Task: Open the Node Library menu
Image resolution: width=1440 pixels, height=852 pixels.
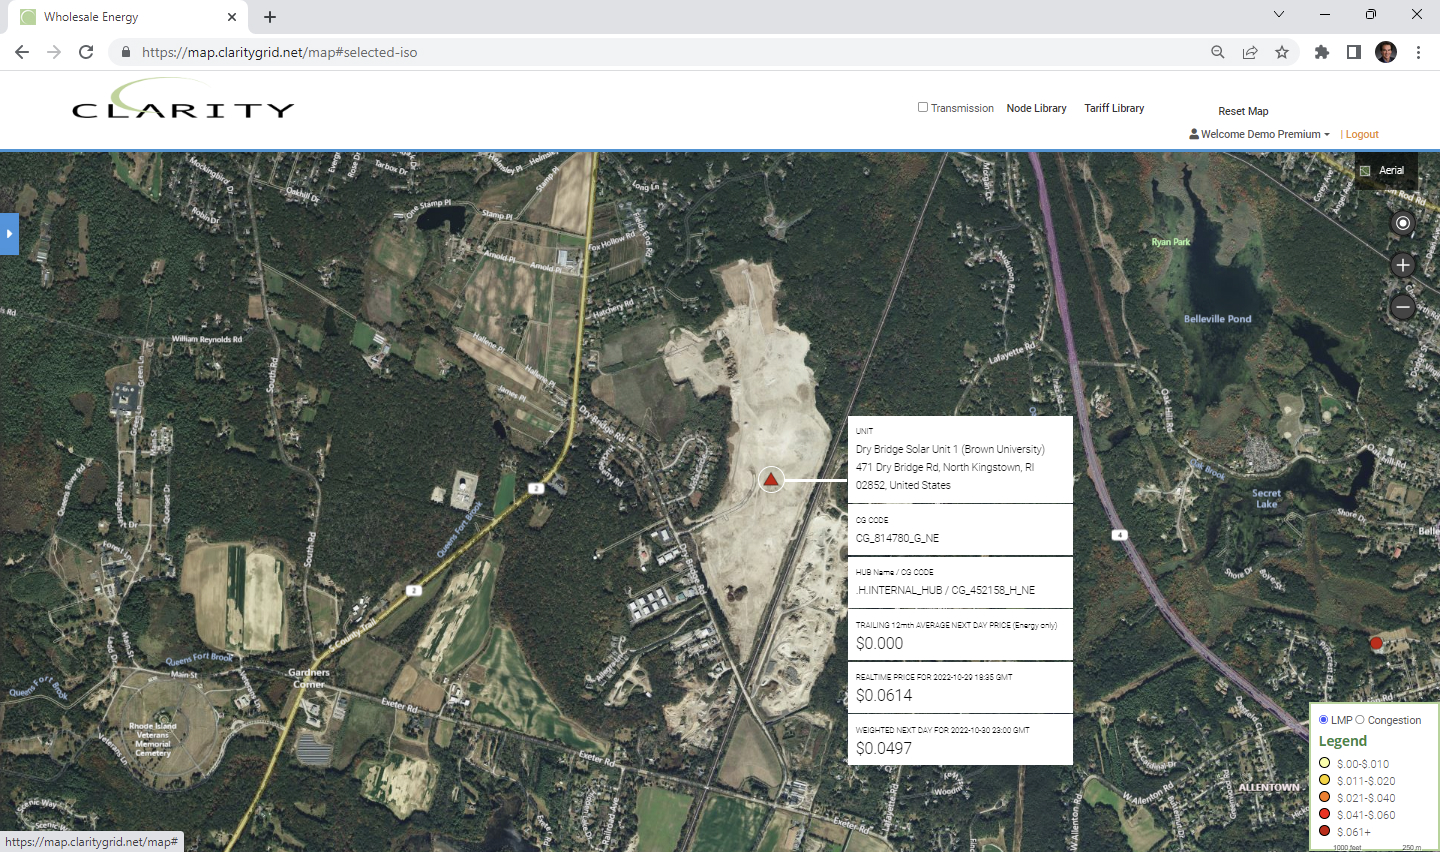Action: click(x=1036, y=108)
